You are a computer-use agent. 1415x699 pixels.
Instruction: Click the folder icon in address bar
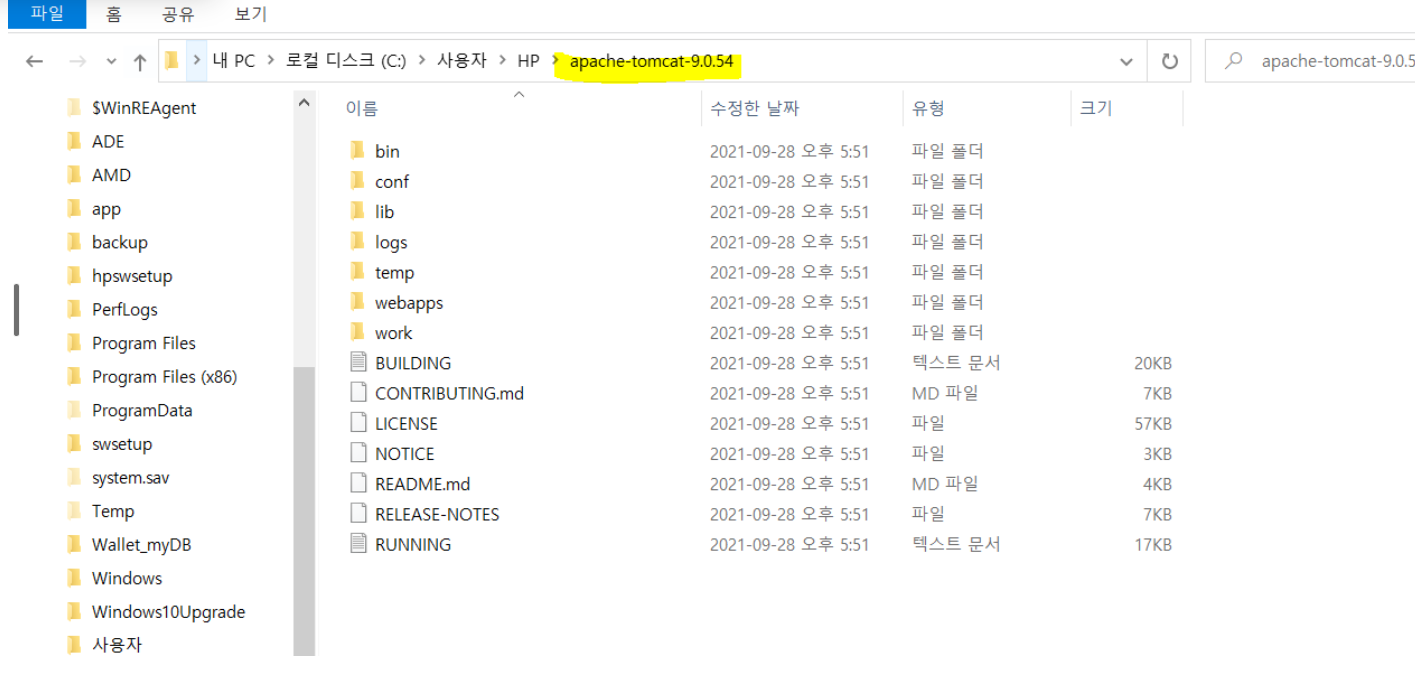coord(172,61)
